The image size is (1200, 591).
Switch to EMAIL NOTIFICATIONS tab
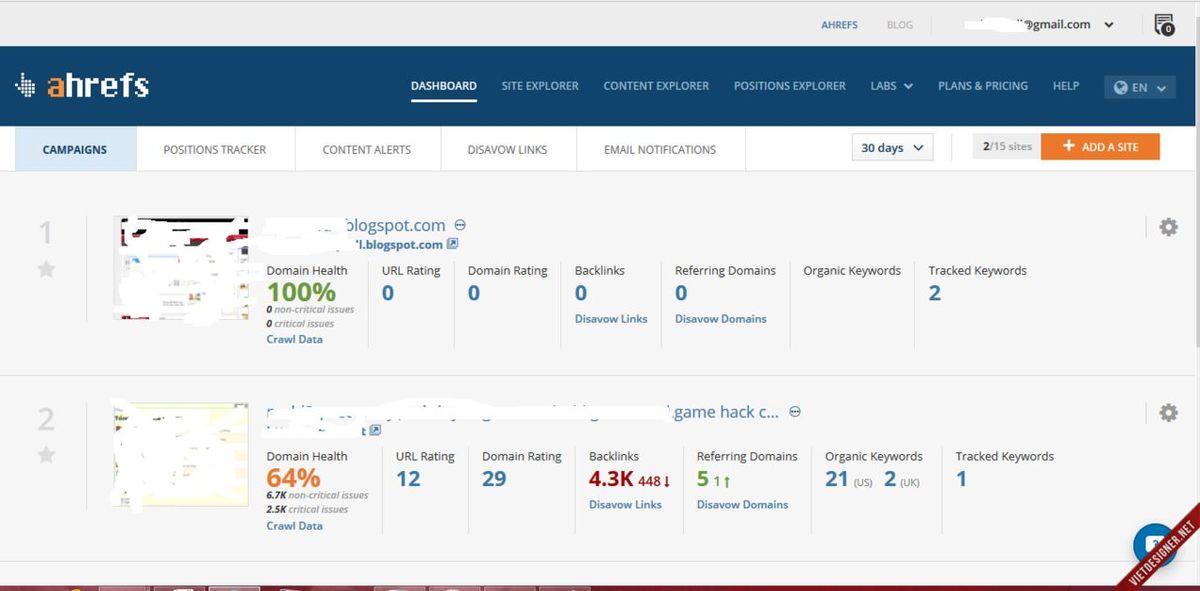coord(660,149)
